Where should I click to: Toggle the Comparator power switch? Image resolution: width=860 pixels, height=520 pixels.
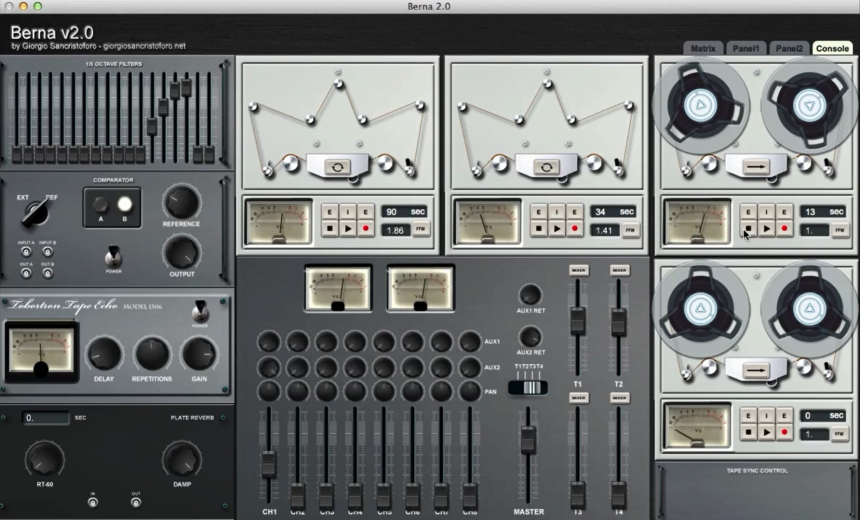pos(112,255)
